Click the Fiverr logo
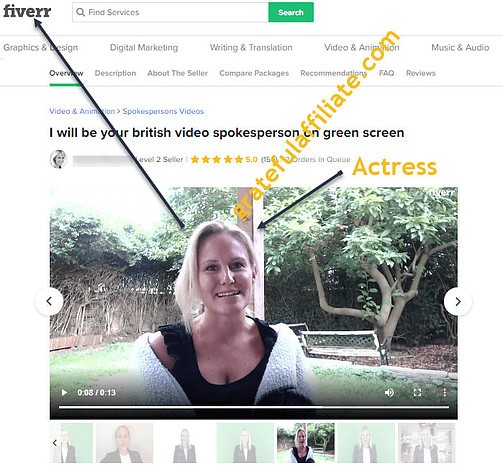This screenshot has width=503, height=471. (27, 11)
